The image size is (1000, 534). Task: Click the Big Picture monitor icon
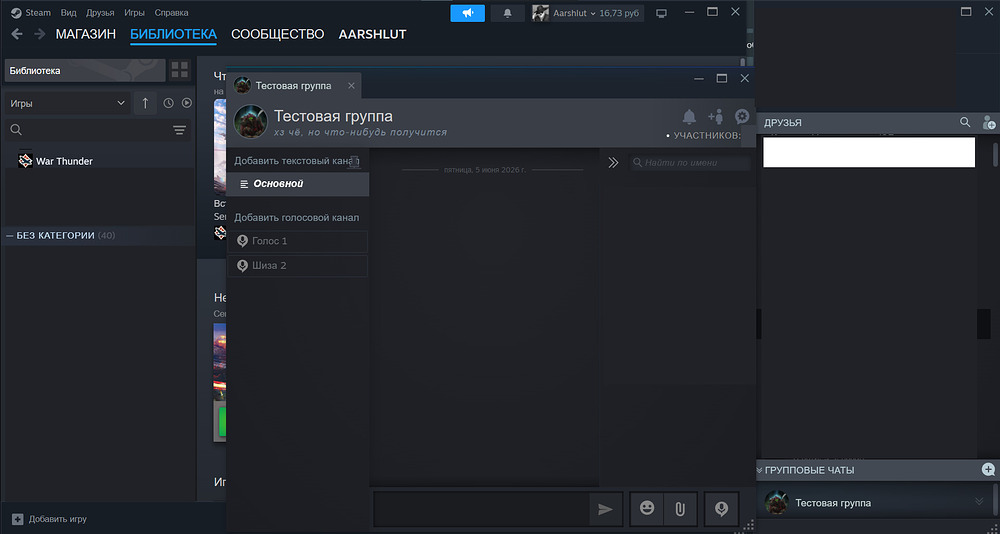[661, 13]
